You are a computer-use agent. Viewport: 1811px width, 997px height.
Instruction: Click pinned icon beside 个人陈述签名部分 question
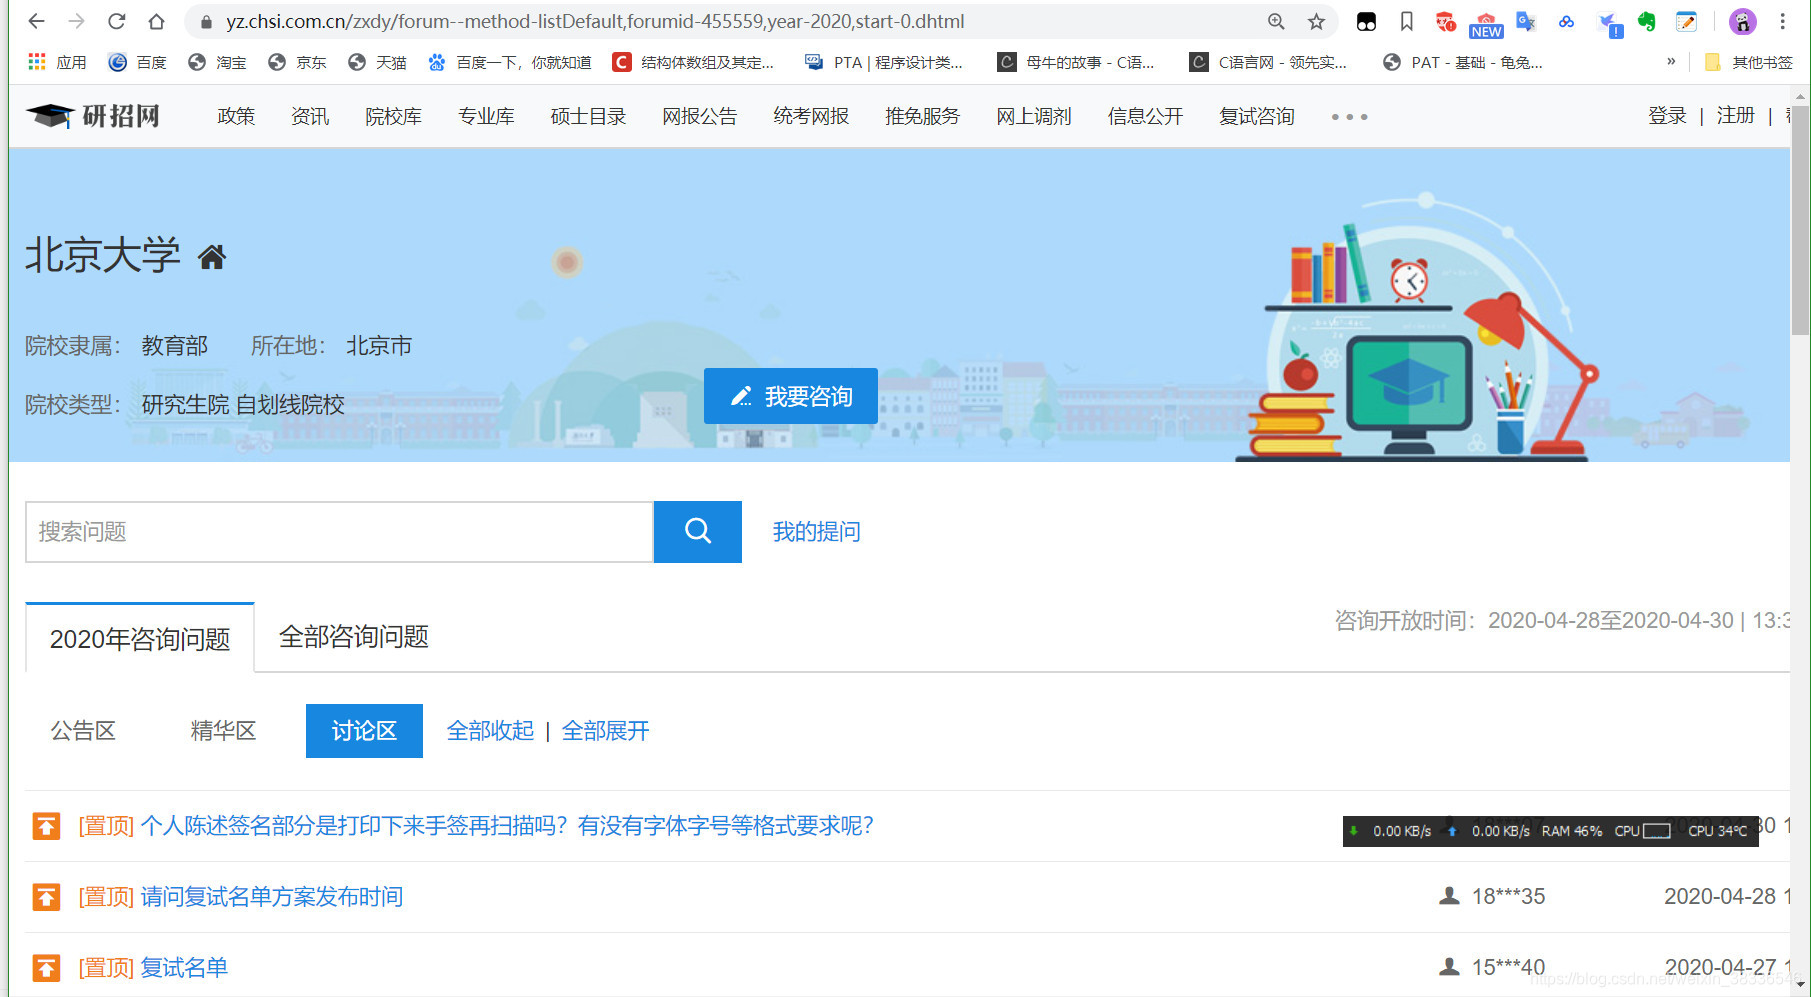[46, 826]
